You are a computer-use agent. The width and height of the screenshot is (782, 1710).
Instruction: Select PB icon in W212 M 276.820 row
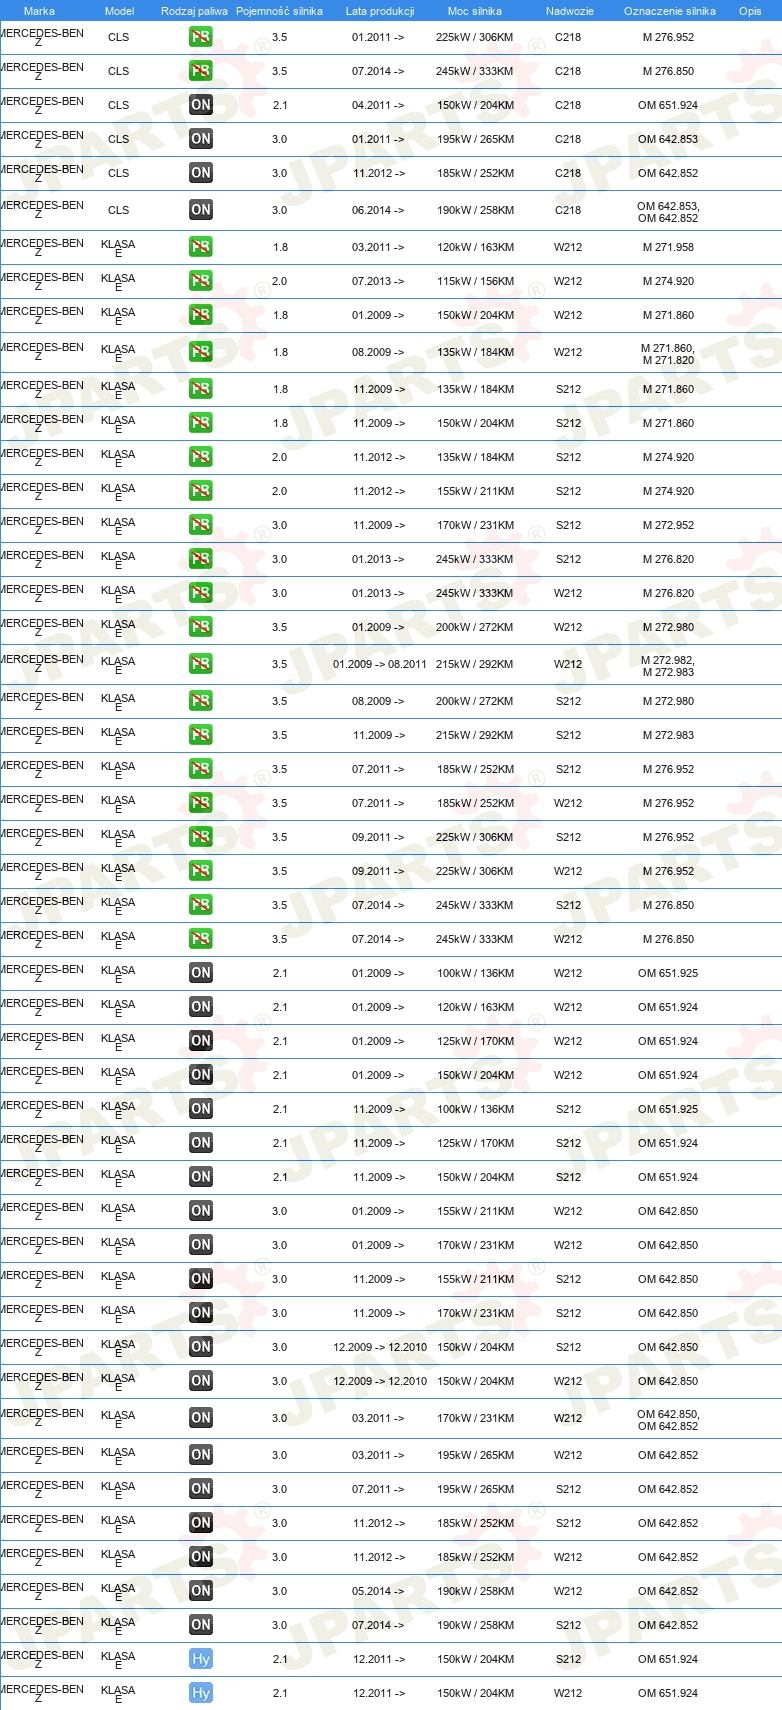(201, 593)
